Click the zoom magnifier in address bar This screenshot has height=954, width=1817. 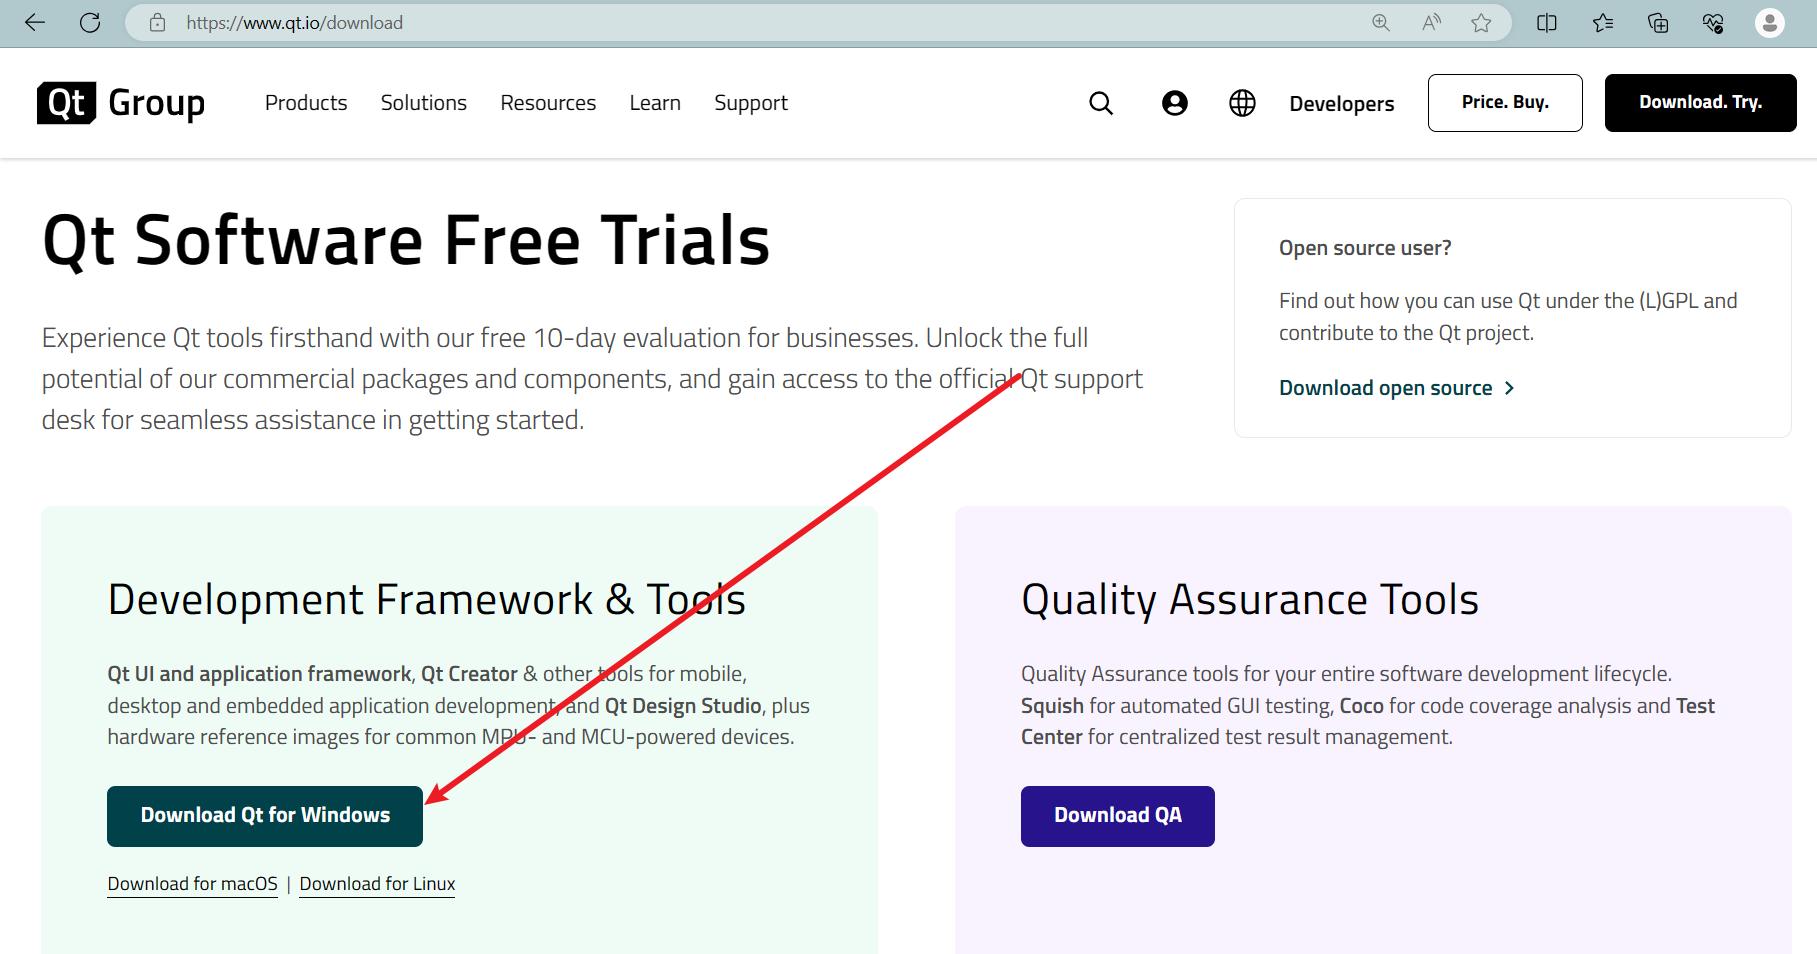click(x=1381, y=22)
